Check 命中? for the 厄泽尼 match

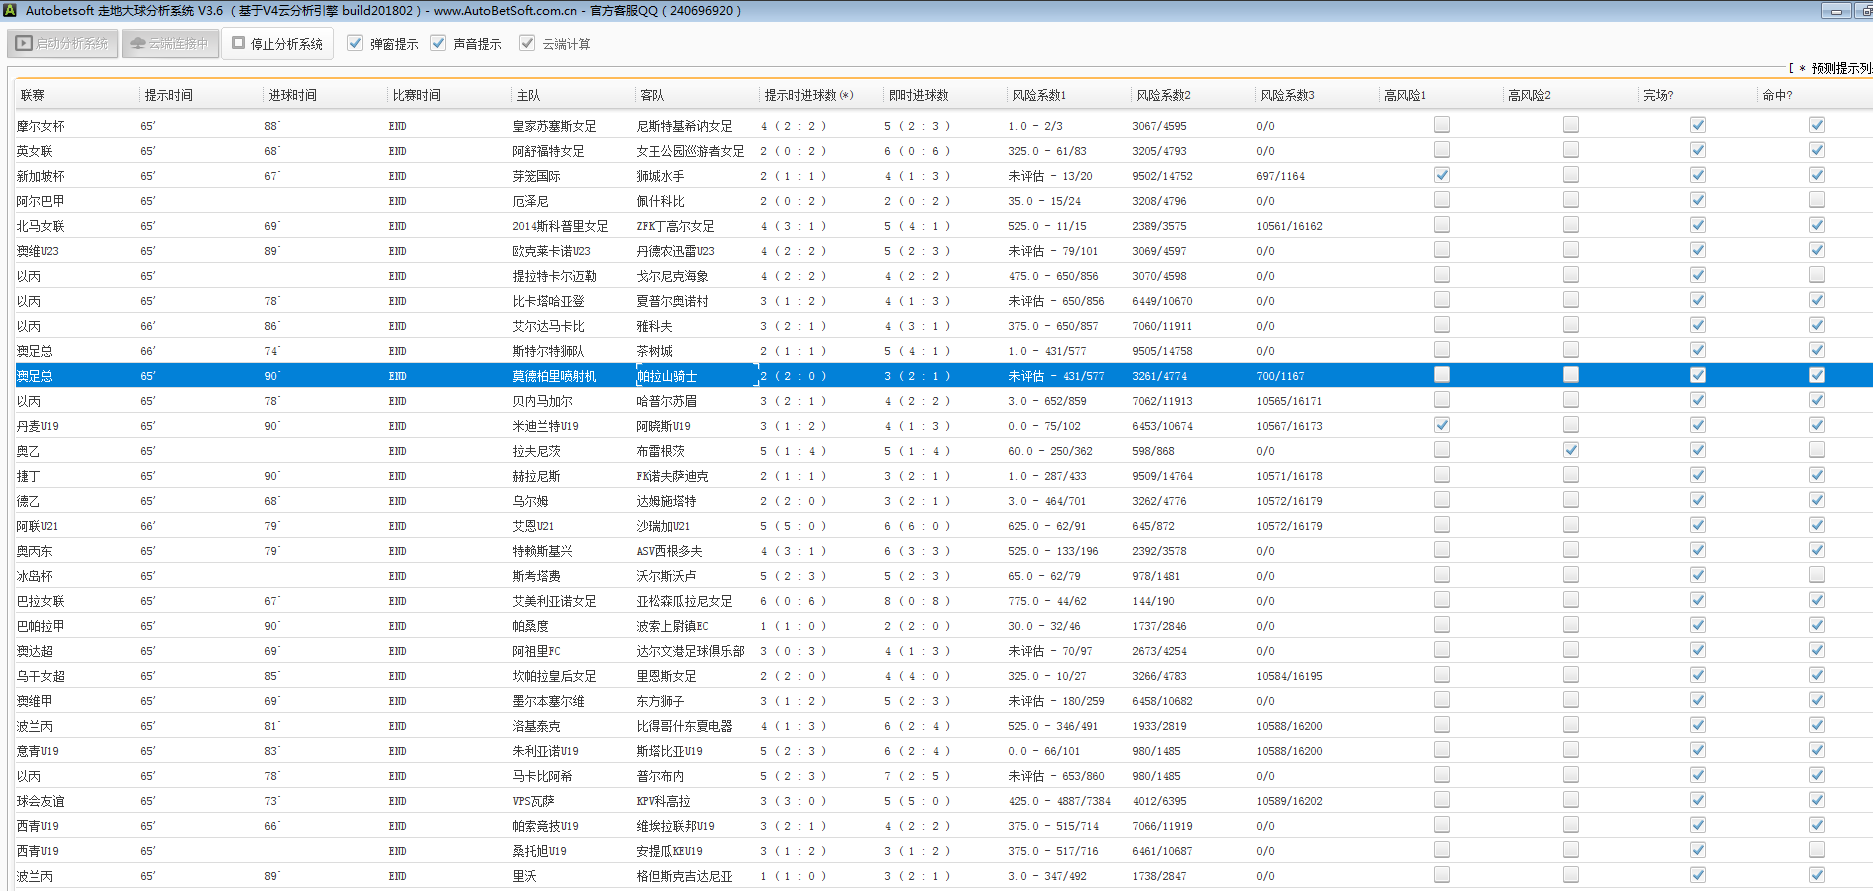pyautogui.click(x=1817, y=200)
